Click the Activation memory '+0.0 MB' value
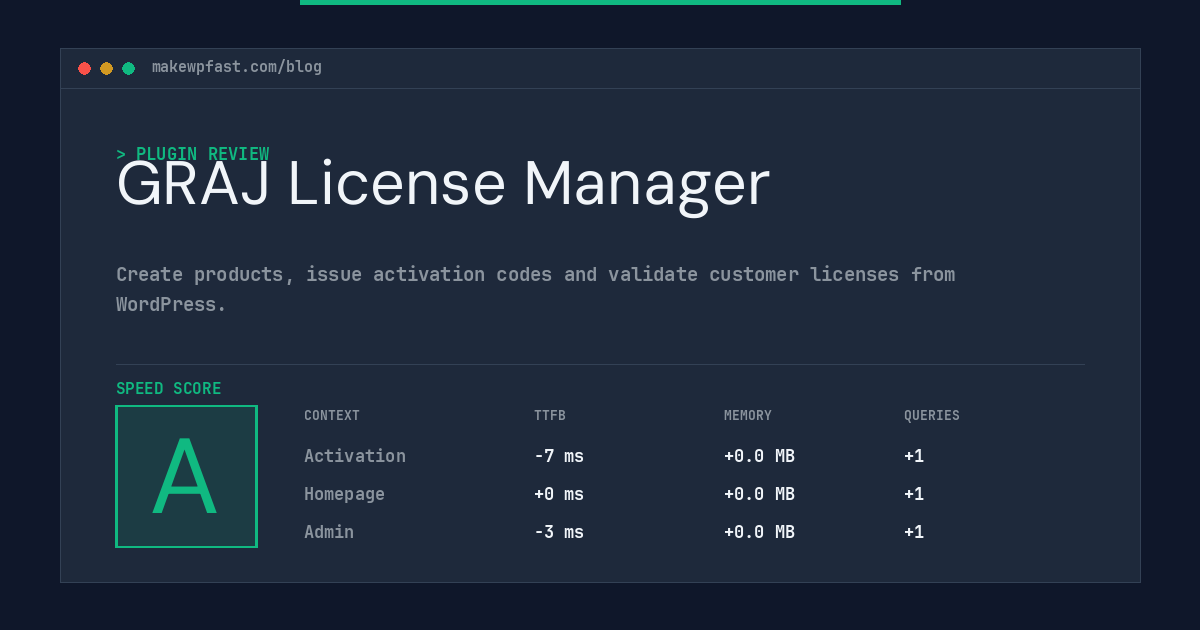Image resolution: width=1200 pixels, height=630 pixels. (x=759, y=456)
